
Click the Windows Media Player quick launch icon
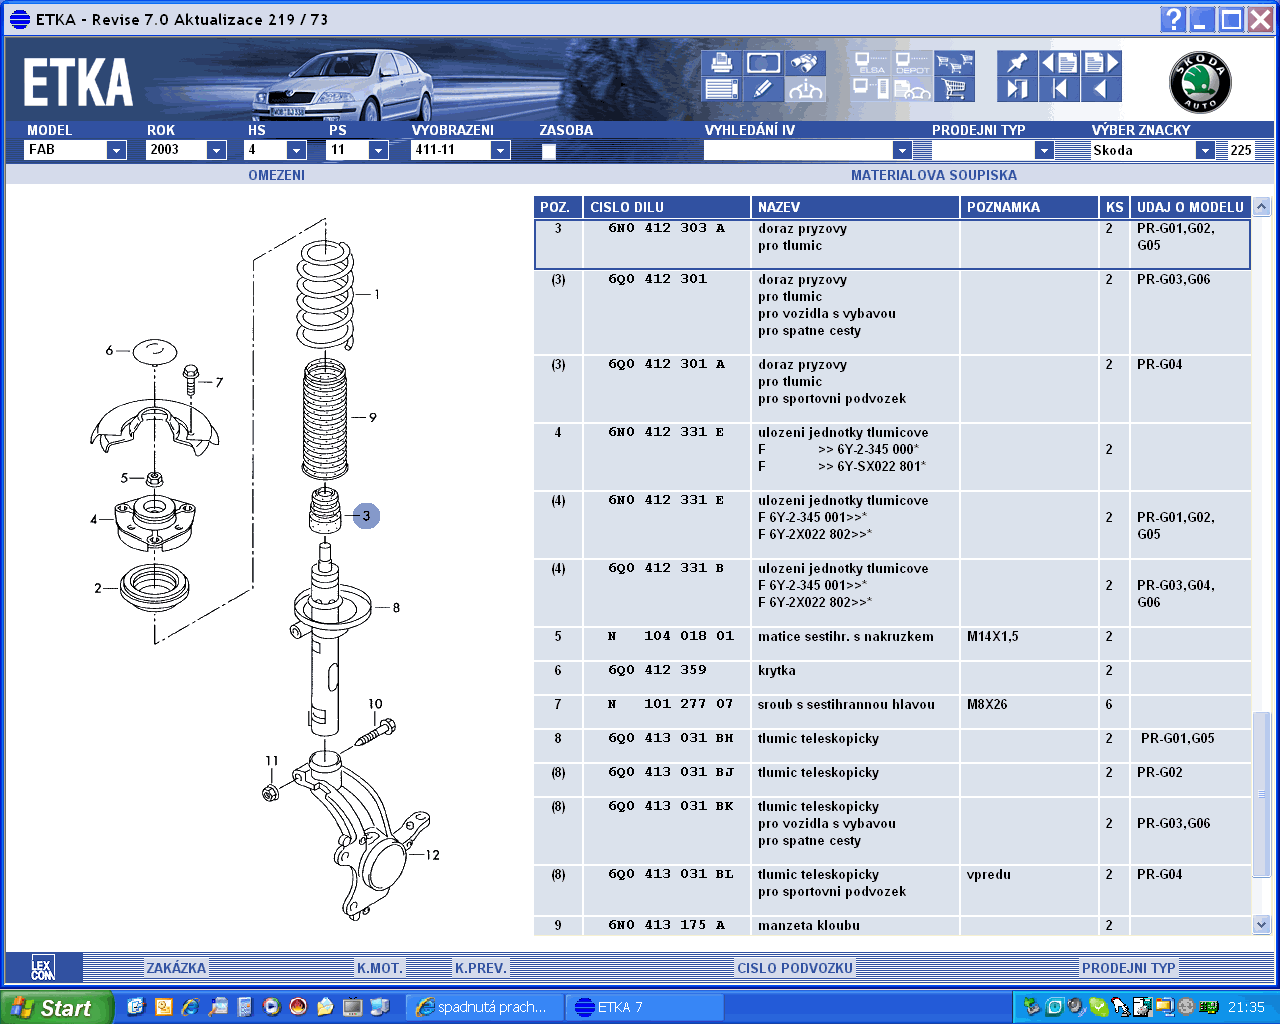(x=271, y=1007)
